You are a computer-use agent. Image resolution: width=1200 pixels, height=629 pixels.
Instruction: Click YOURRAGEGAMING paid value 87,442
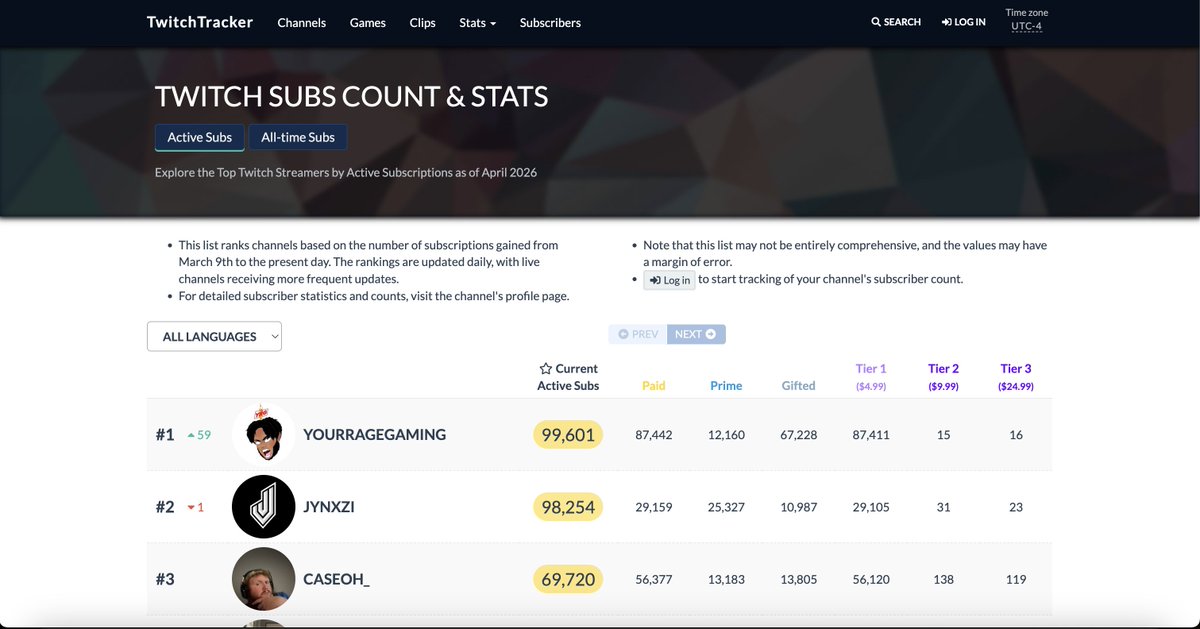coord(654,435)
